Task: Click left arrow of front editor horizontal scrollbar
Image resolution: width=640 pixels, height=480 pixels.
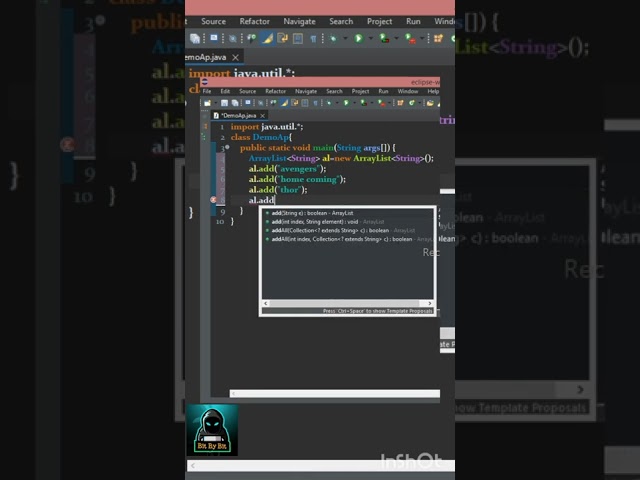Action: [x=233, y=393]
